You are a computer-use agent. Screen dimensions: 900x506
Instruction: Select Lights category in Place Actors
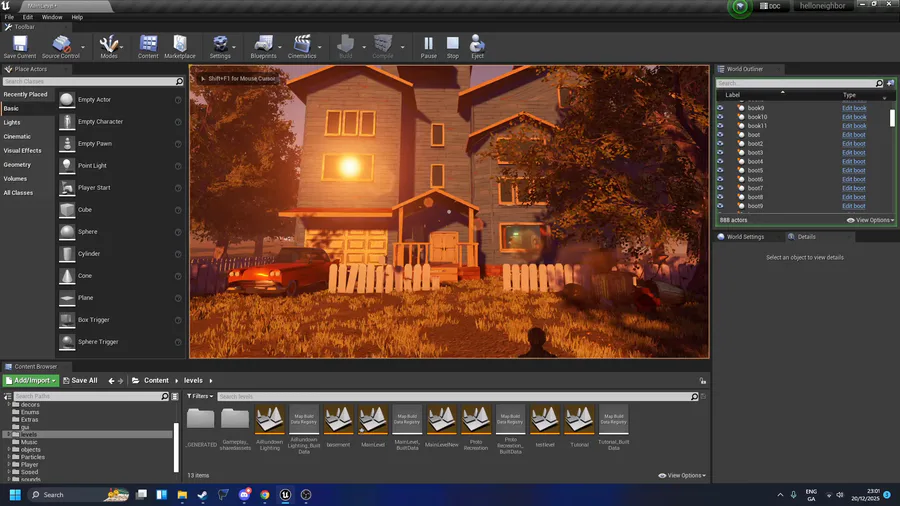(x=12, y=123)
